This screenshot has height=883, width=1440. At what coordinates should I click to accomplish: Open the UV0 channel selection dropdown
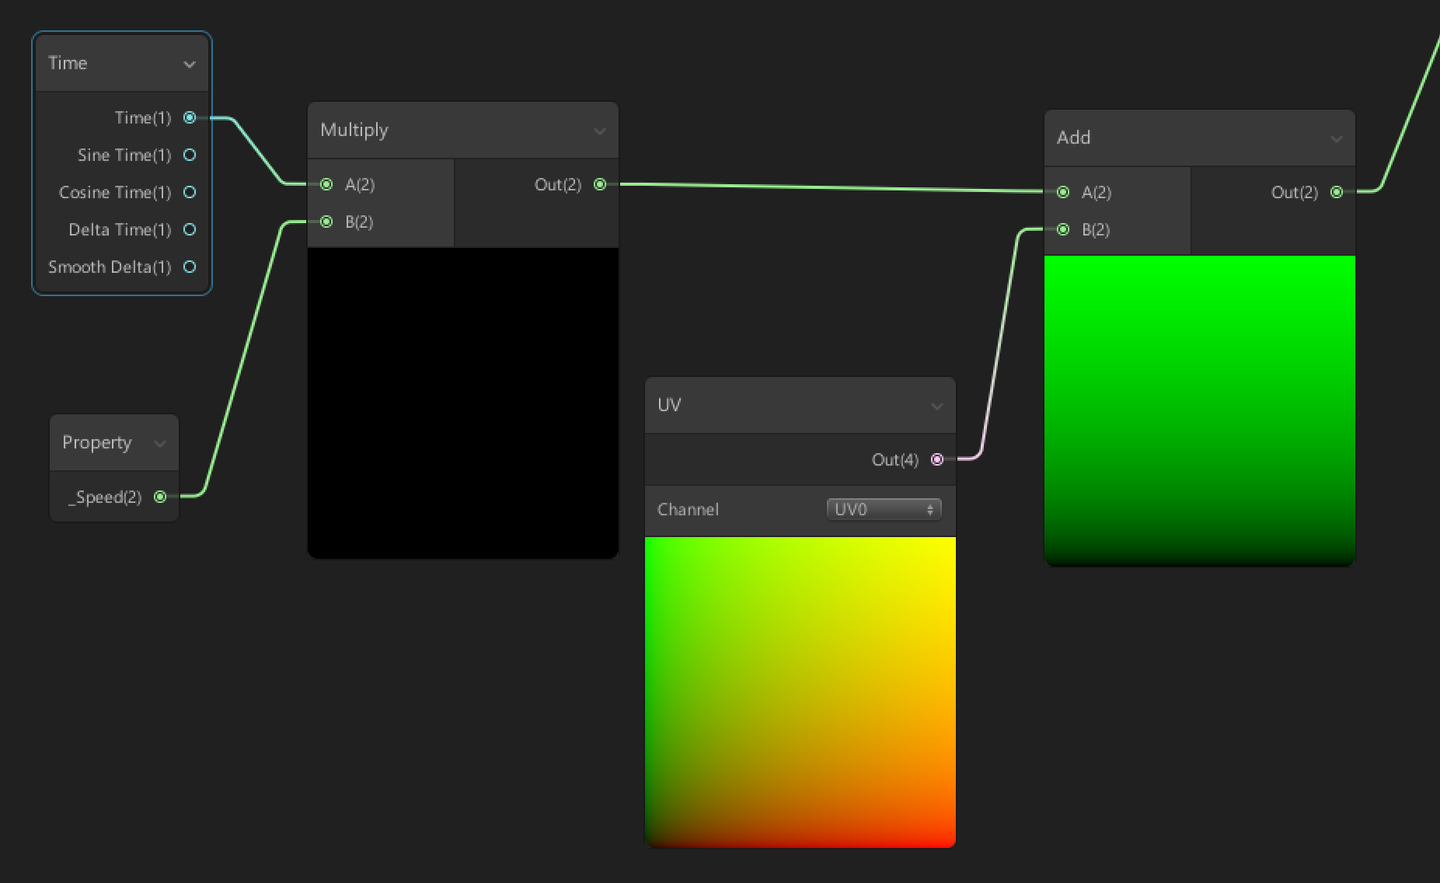[883, 509]
